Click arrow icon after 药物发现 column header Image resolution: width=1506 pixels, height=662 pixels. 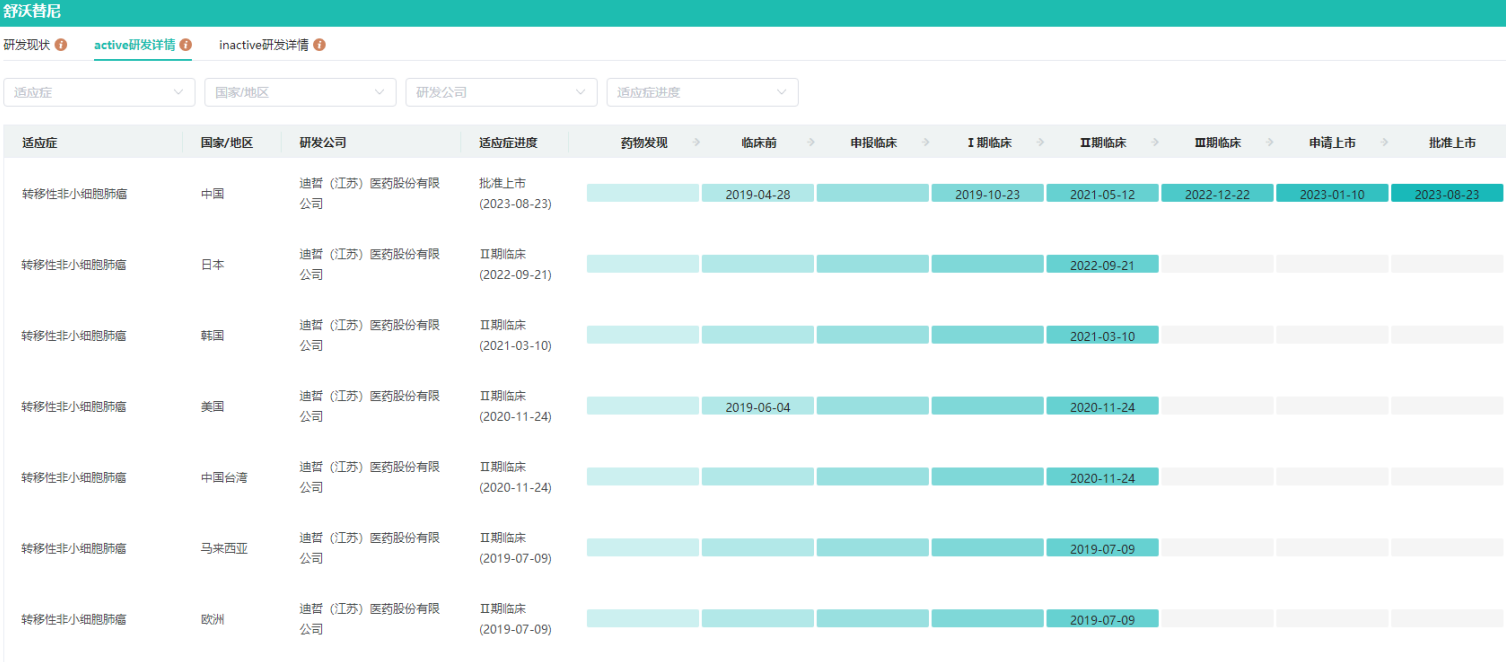pos(697,143)
